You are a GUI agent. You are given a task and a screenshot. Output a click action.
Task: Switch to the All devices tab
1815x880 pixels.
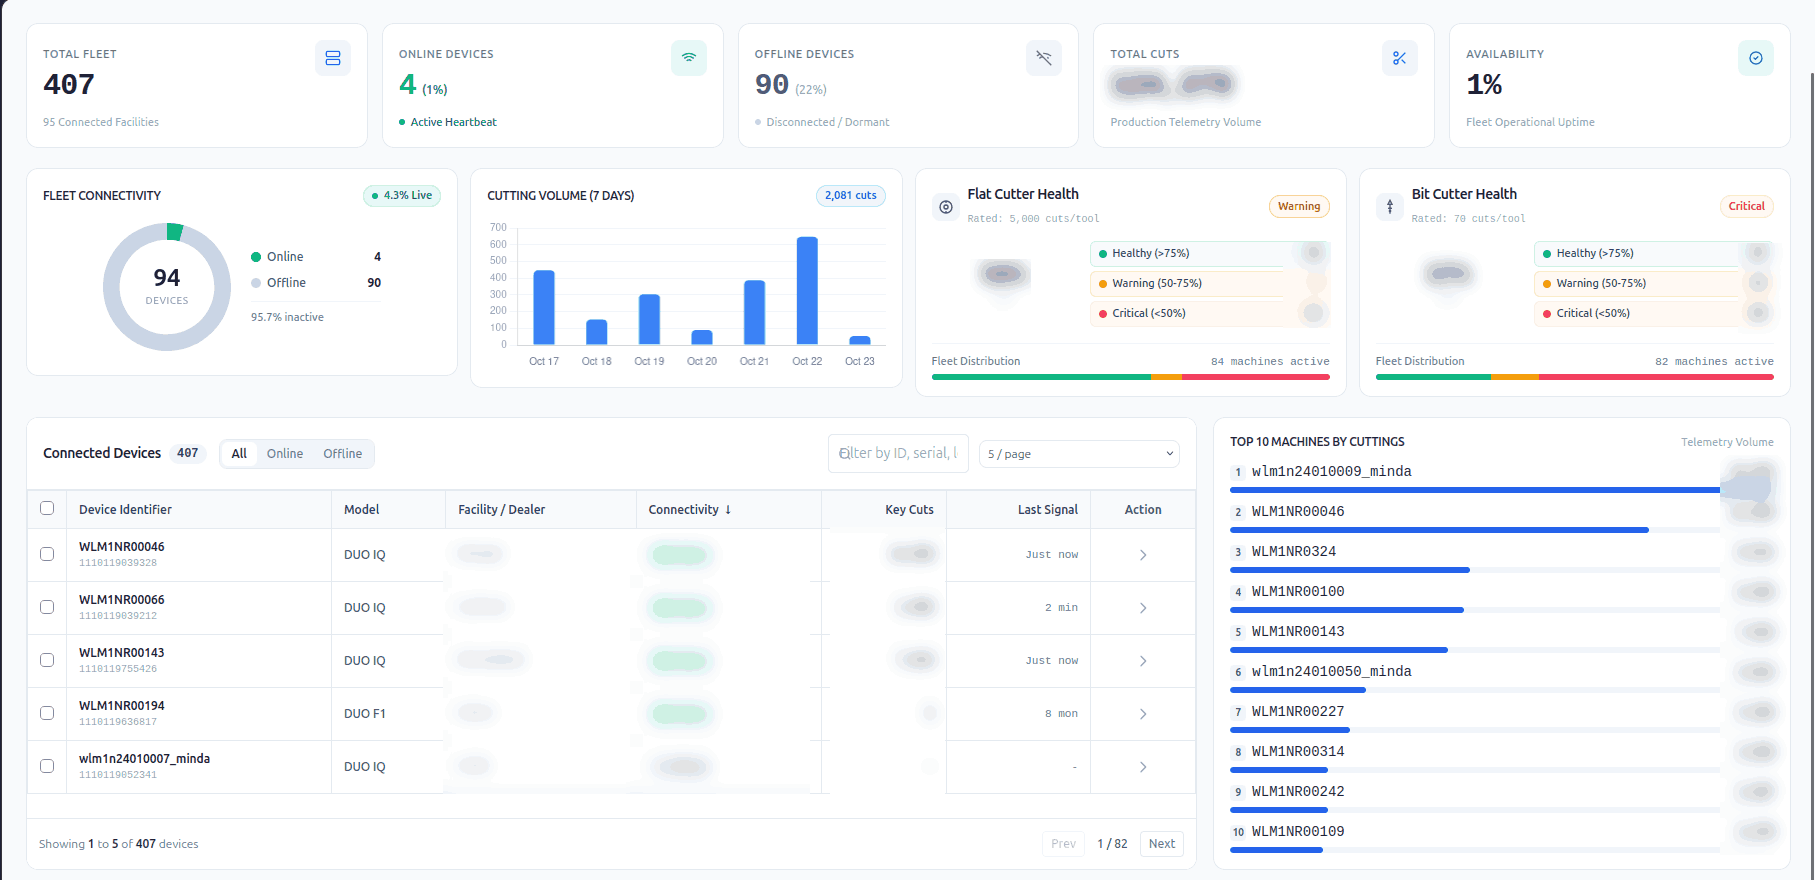239,454
